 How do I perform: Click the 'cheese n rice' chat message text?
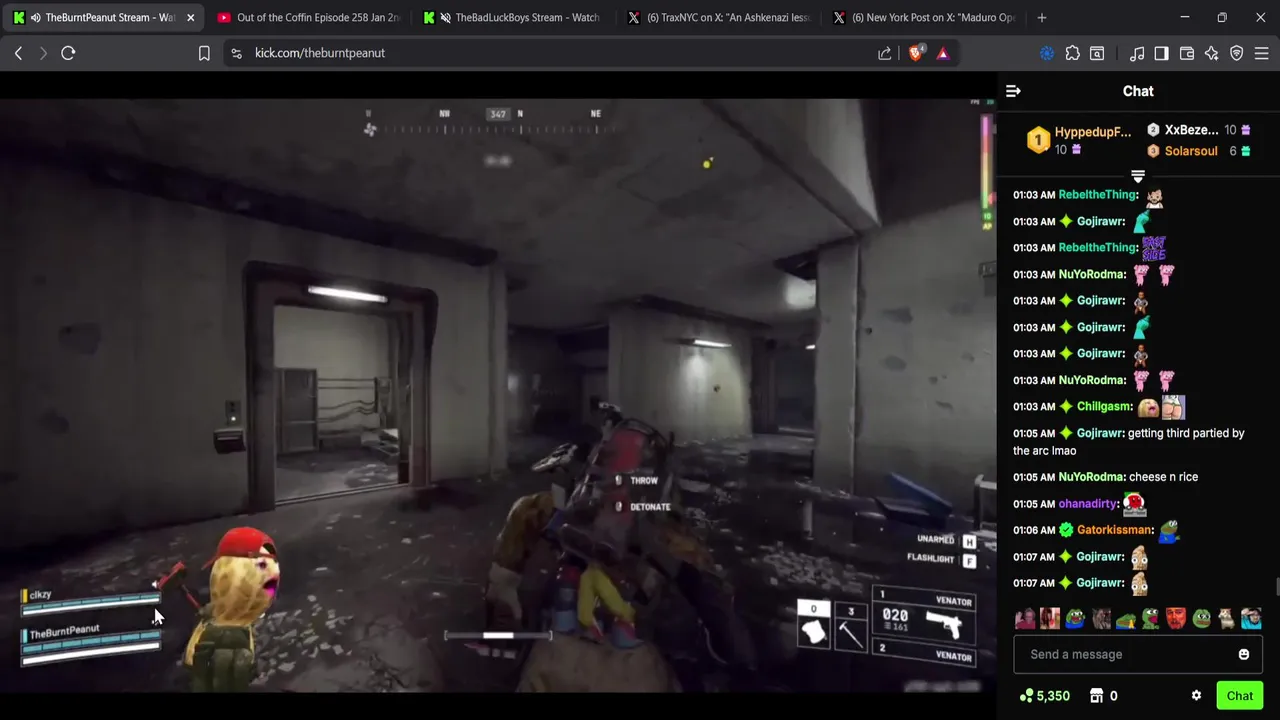[x=1163, y=477]
